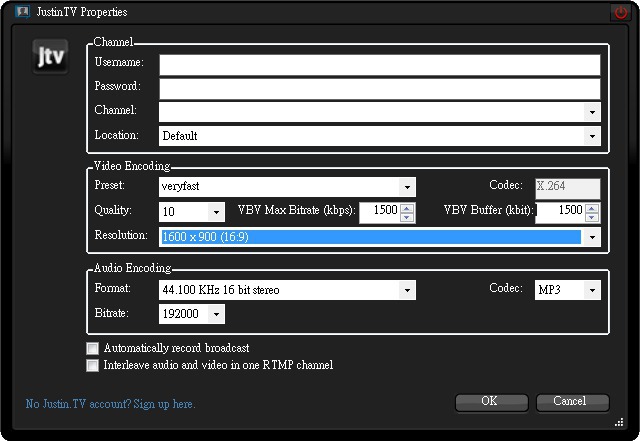The image size is (640, 441).
Task: Increase VBV Max Bitrate with up arrow
Action: pyautogui.click(x=407, y=208)
